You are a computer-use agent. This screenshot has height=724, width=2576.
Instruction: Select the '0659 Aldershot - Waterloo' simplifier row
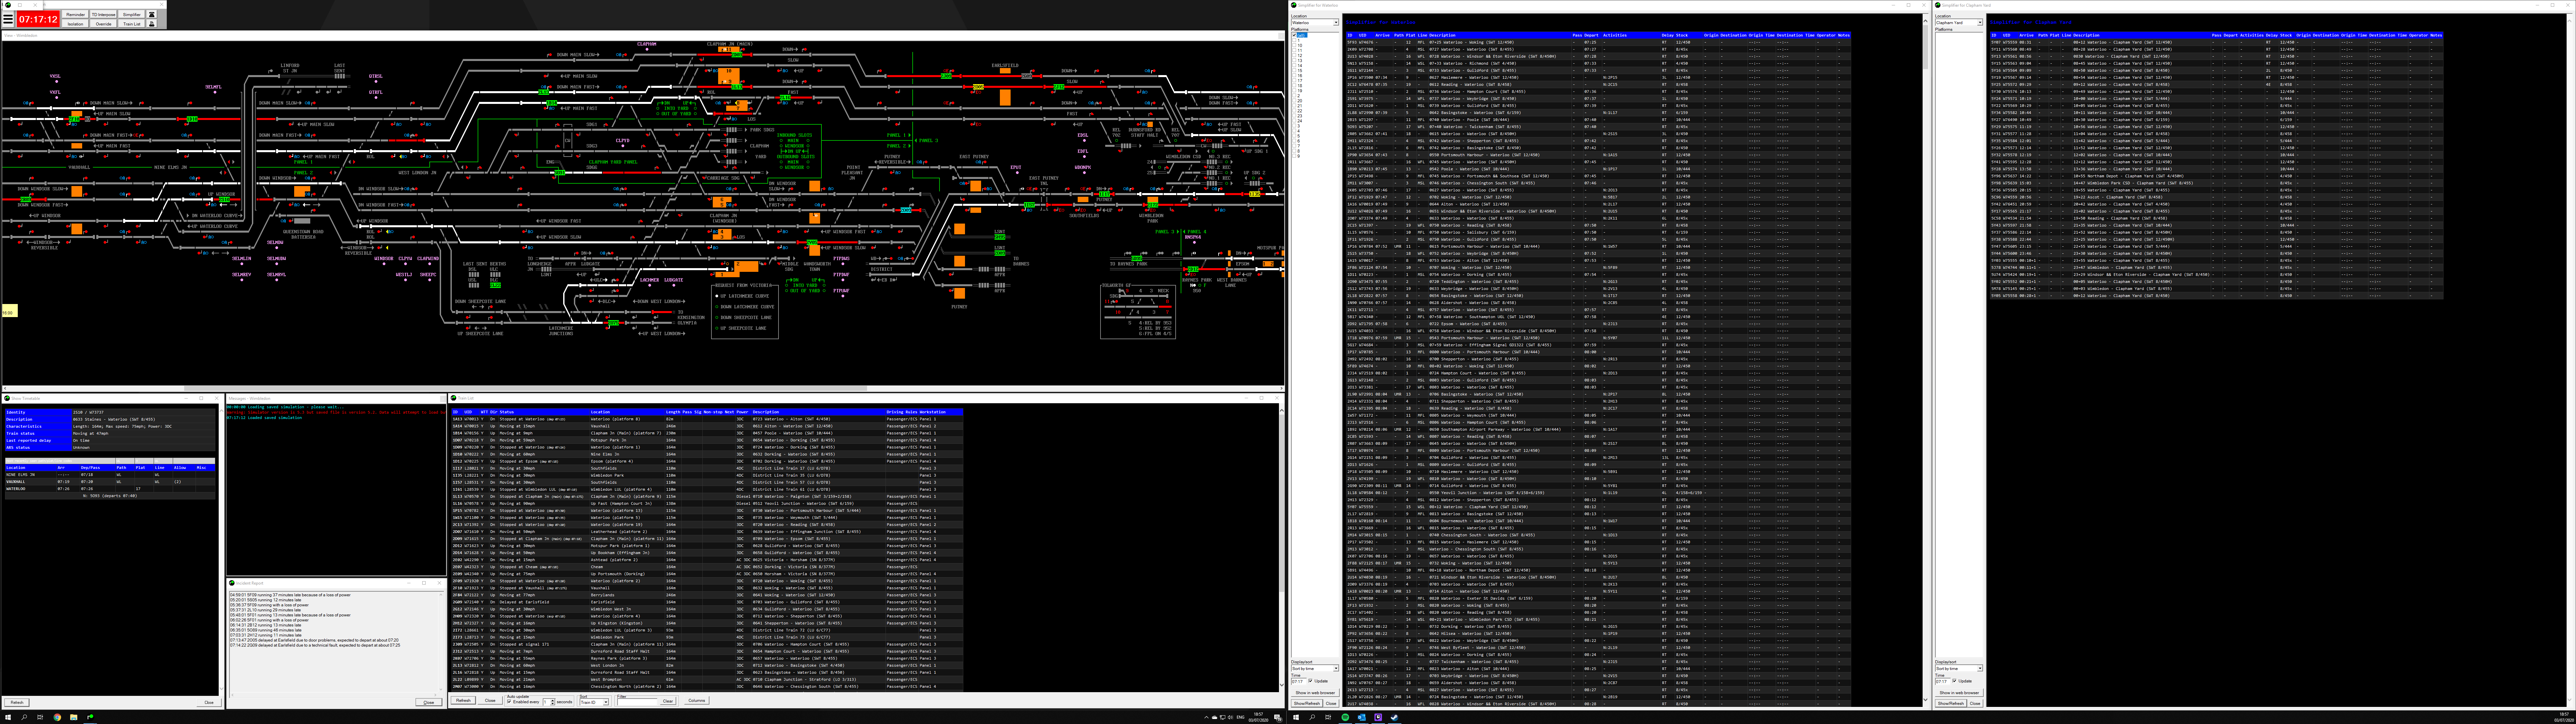click(1598, 683)
